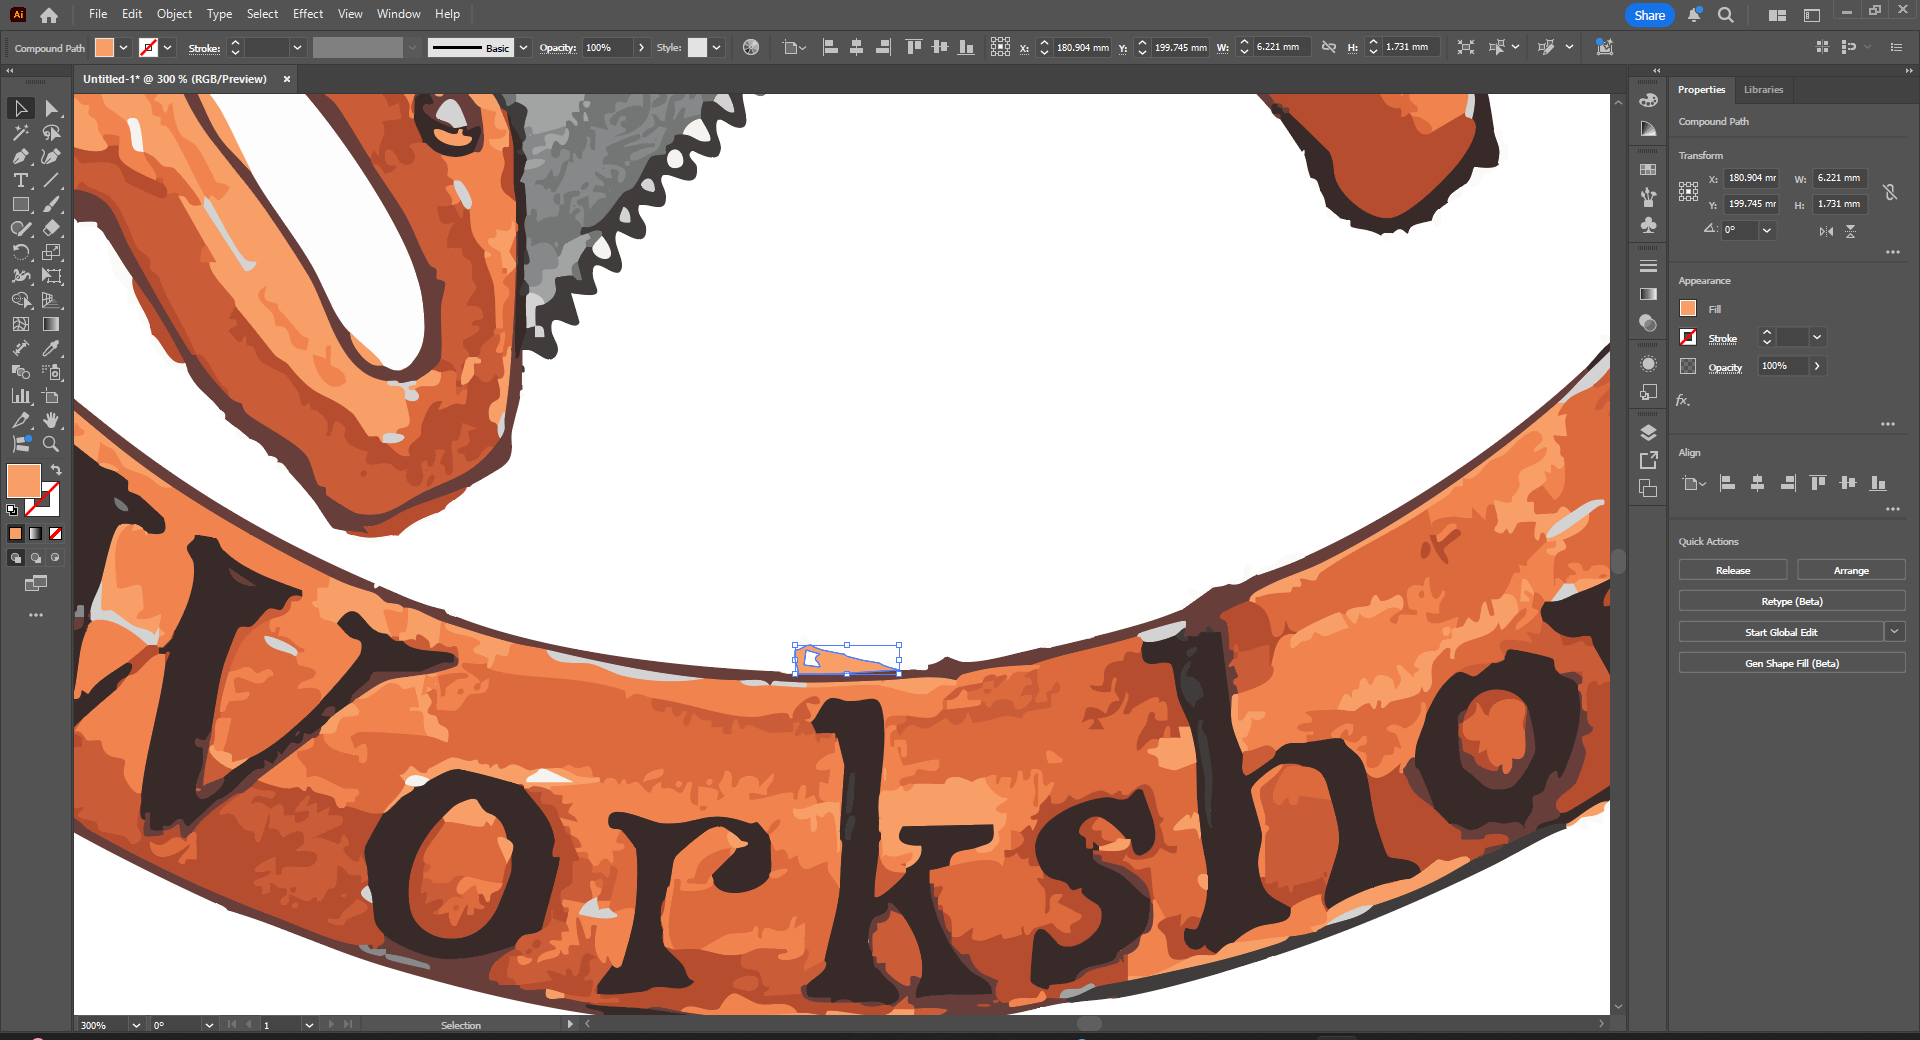Select the Zoom tool
This screenshot has height=1040, width=1920.
click(52, 444)
